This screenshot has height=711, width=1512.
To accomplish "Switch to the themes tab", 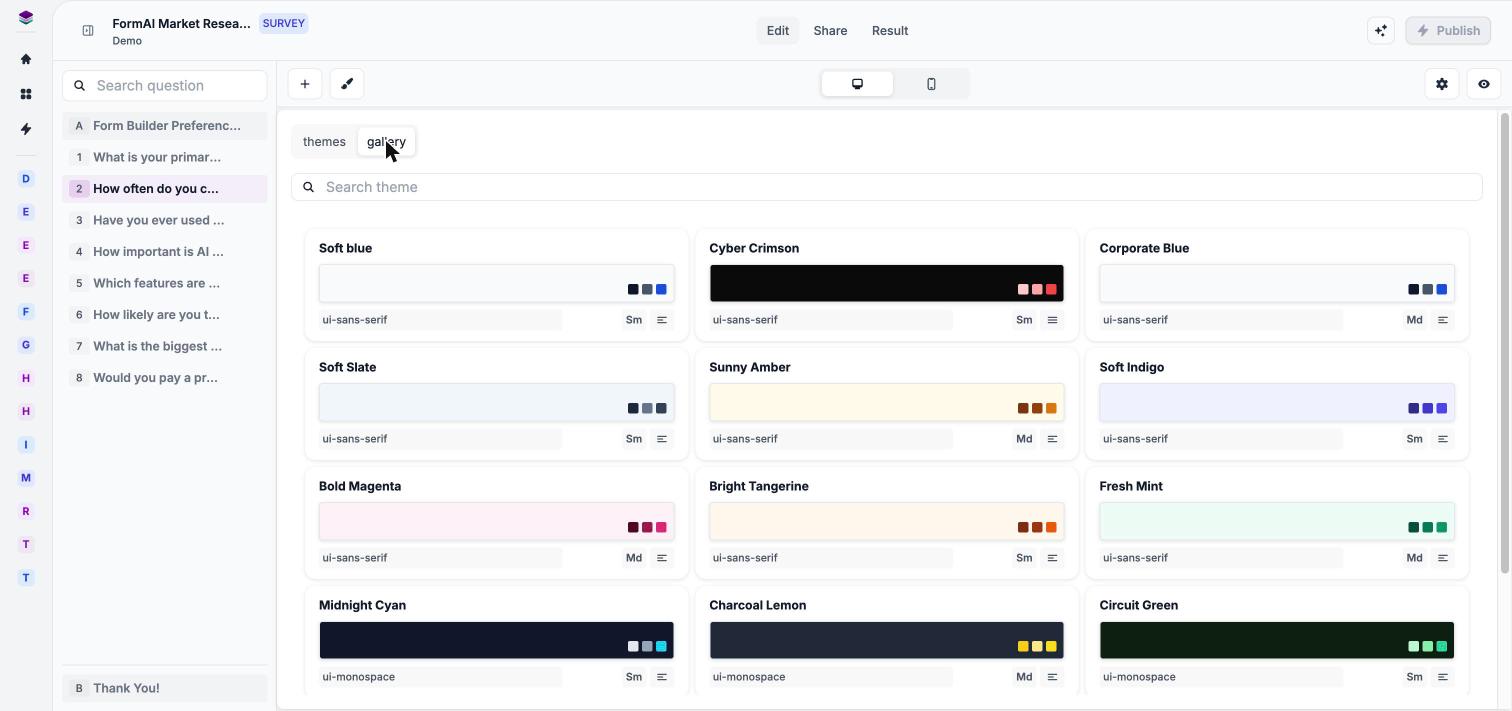I will tap(324, 142).
